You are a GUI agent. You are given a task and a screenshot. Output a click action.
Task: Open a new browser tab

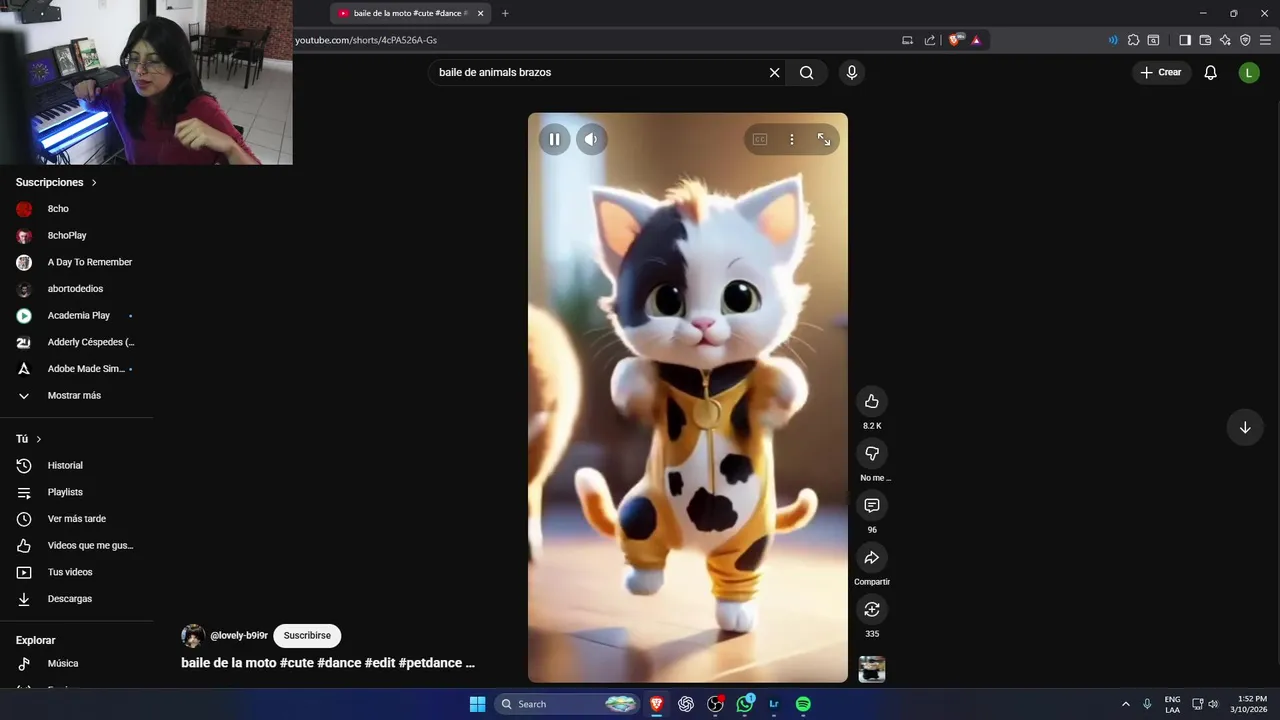[x=505, y=13]
